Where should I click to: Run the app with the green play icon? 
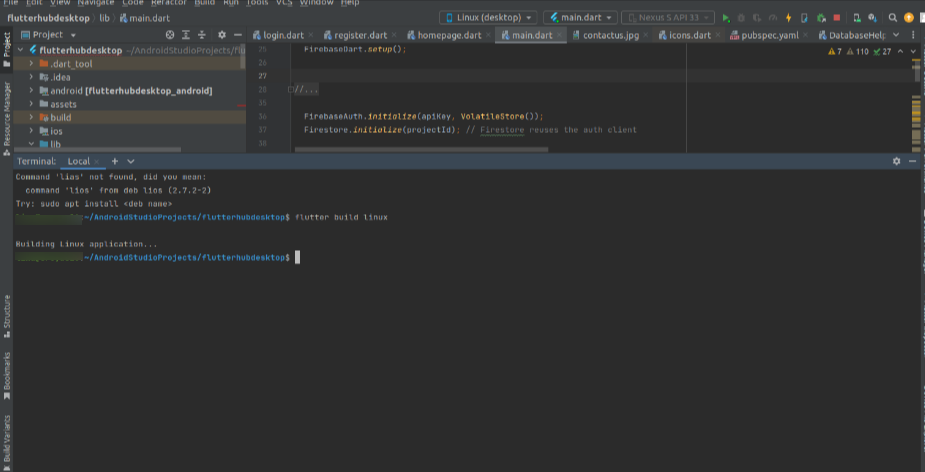point(727,18)
